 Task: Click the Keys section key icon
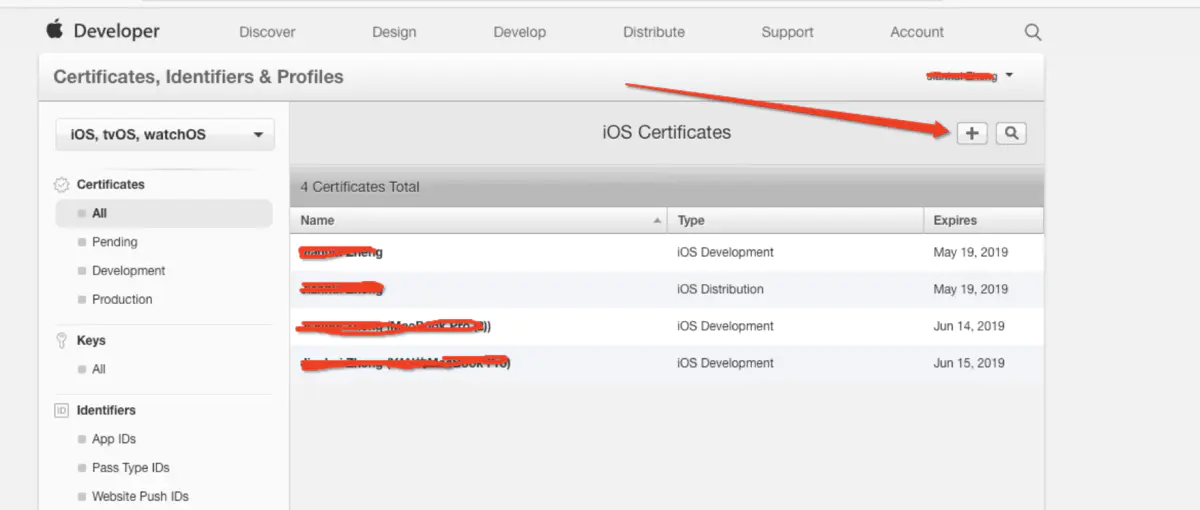click(61, 341)
